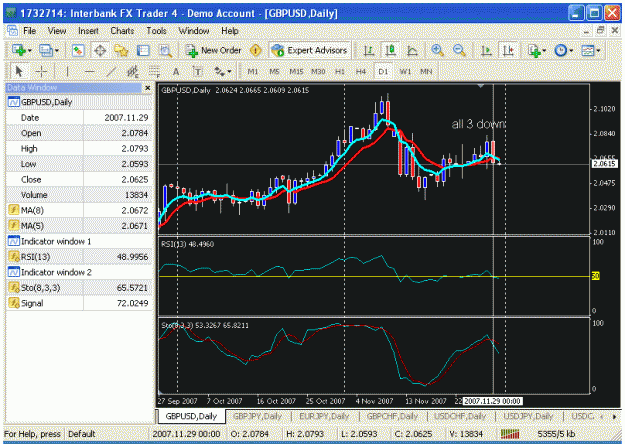
Task: Select the trendline drawing tool
Action: [111, 72]
